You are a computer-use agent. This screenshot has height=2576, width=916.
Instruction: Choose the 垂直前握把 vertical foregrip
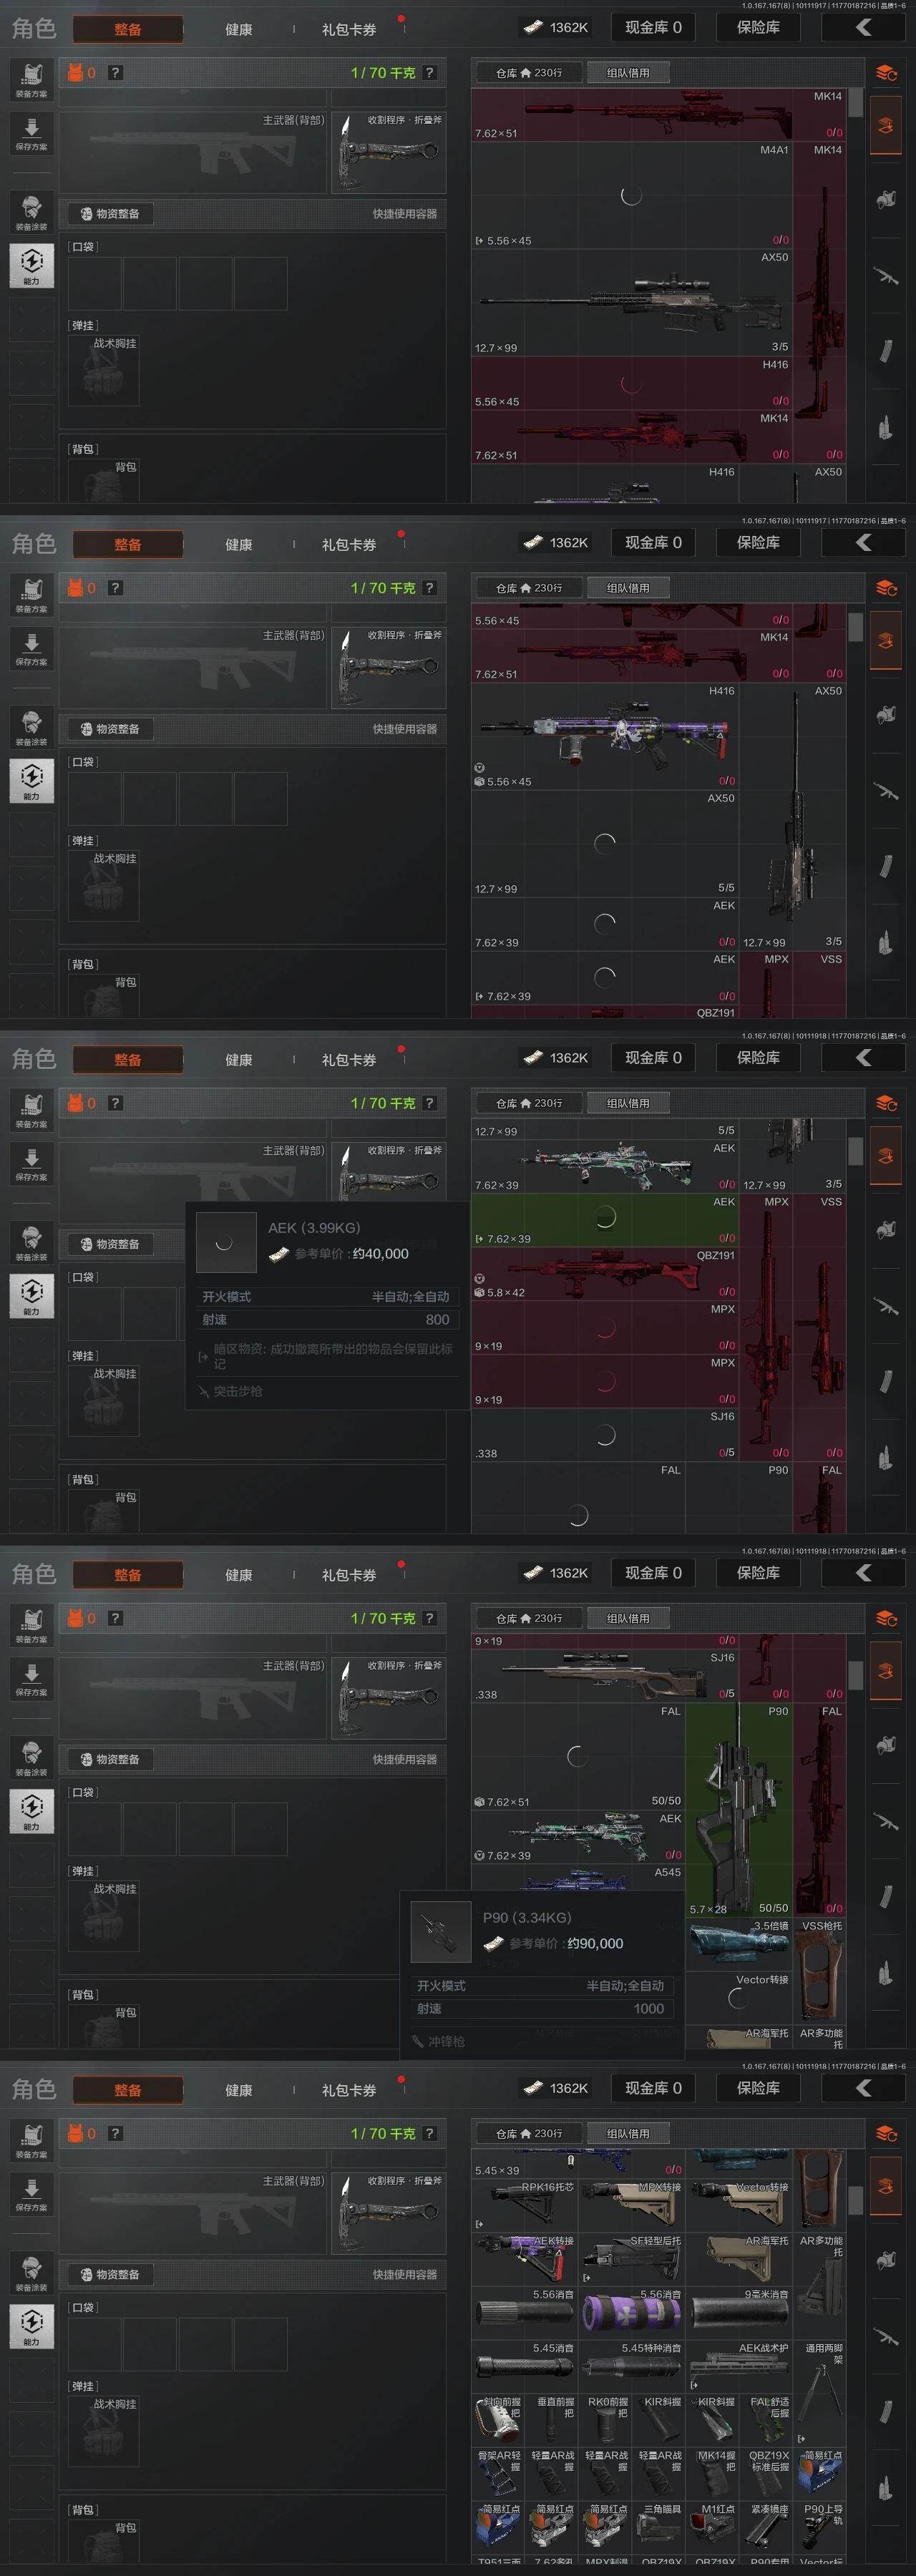tap(552, 2420)
